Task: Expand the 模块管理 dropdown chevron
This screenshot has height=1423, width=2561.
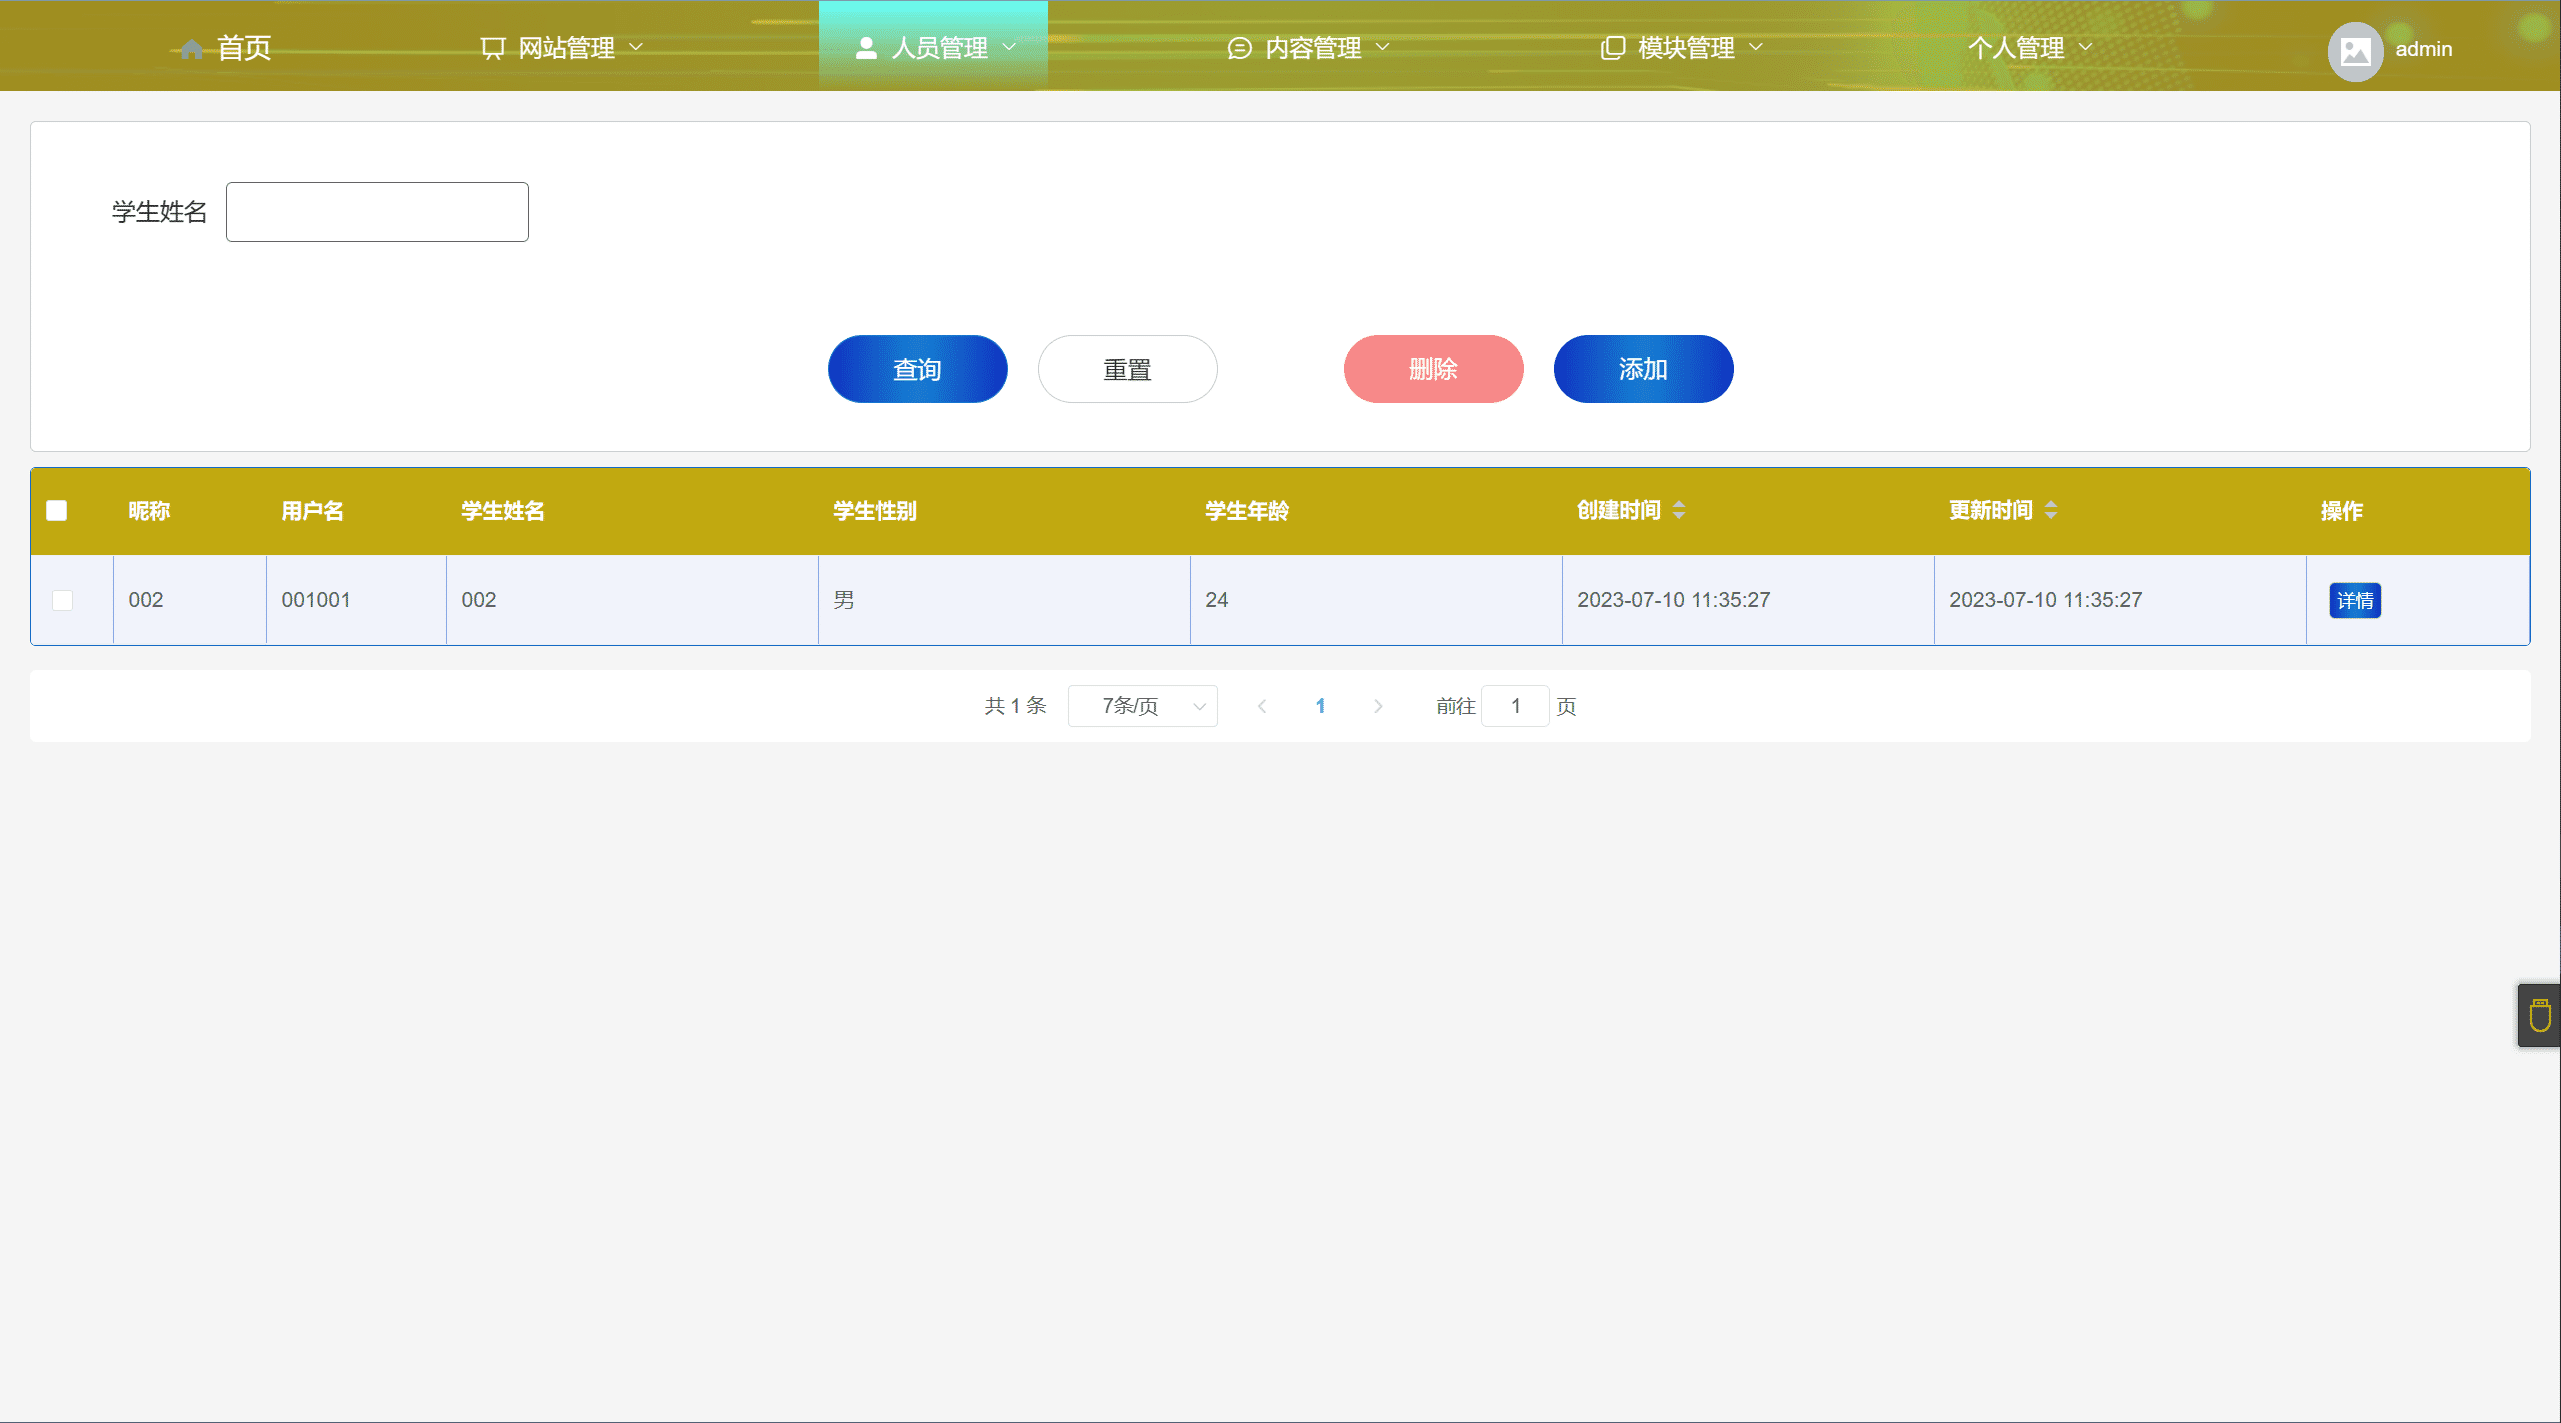Action: pyautogui.click(x=1756, y=47)
